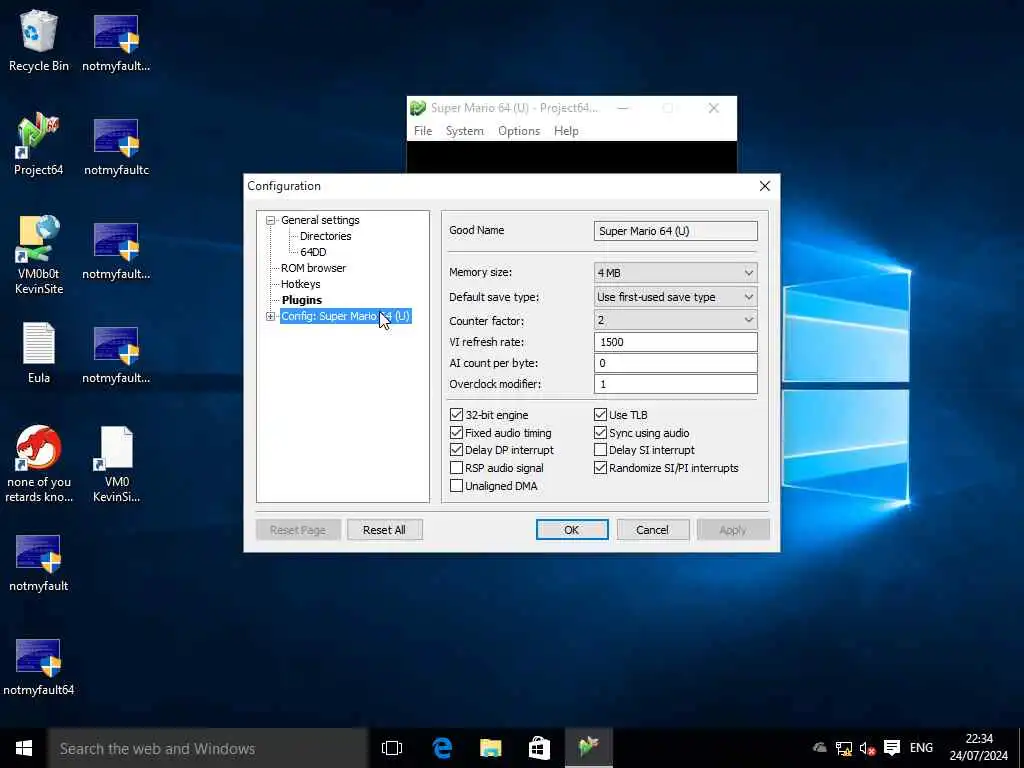
Task: Collapse the General settings tree node
Action: click(x=270, y=221)
